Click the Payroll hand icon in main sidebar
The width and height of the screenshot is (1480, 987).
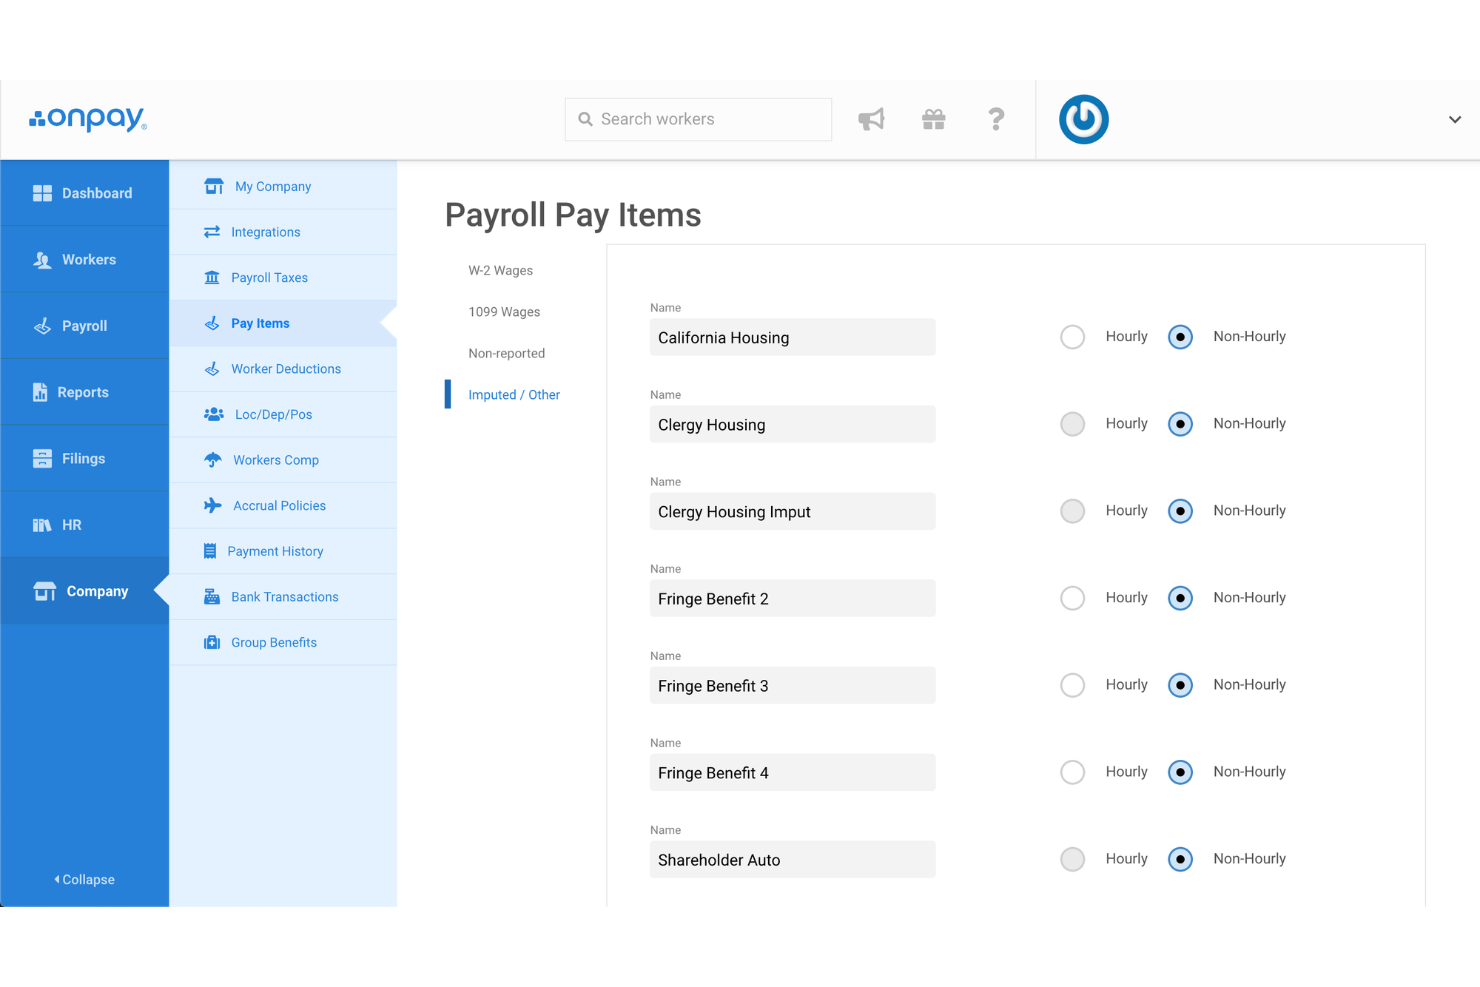coord(42,326)
